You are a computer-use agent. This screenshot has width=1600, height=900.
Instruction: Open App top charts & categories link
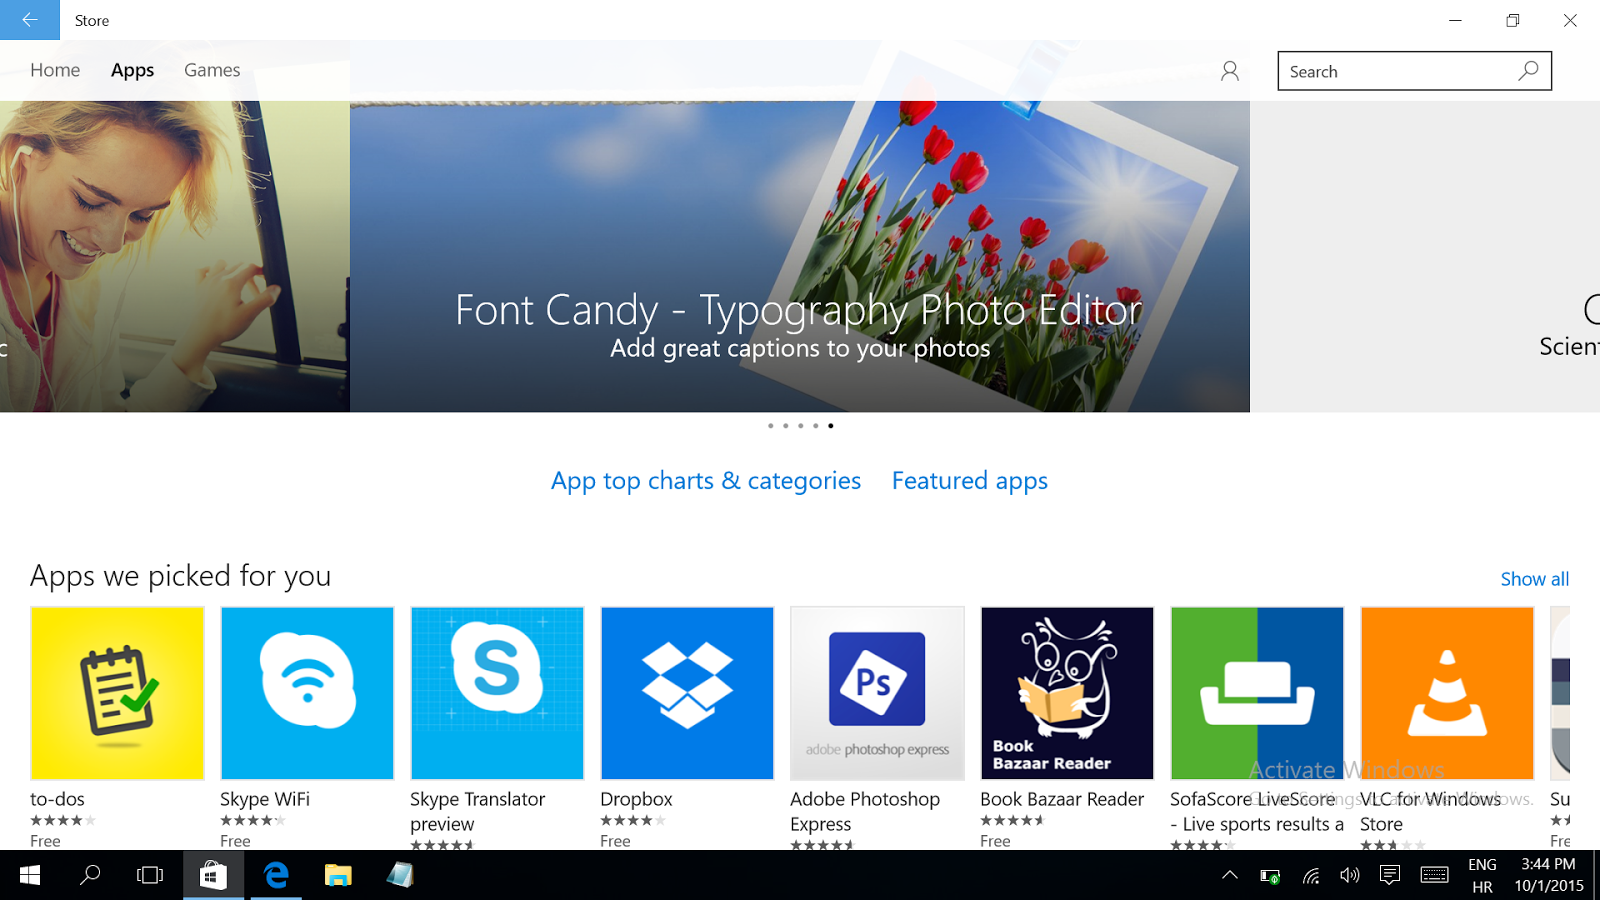click(705, 481)
